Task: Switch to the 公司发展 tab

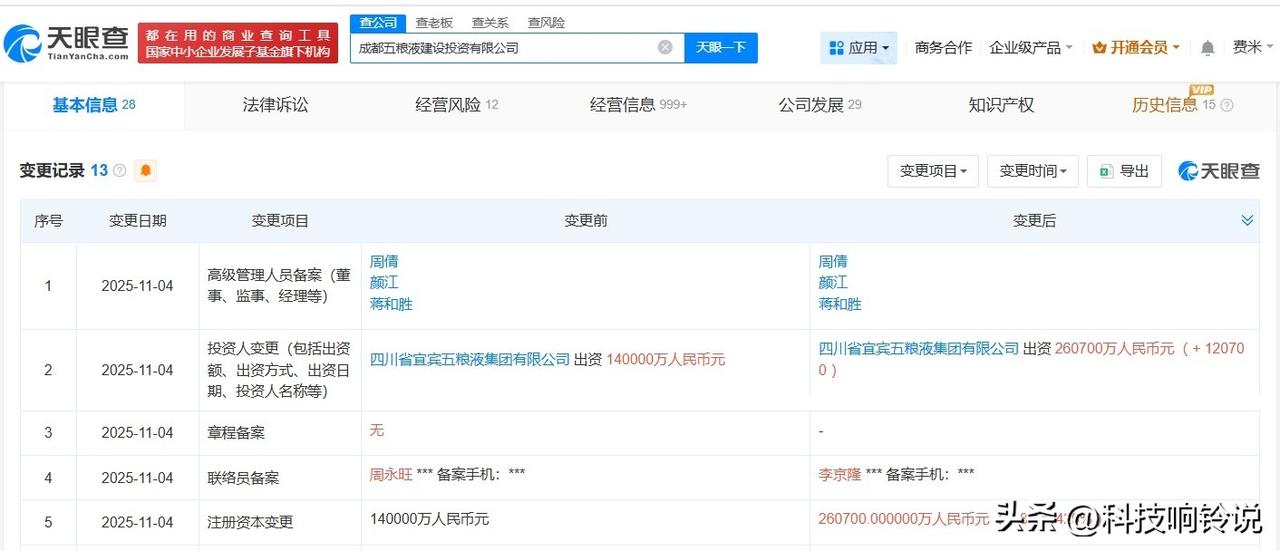Action: click(820, 105)
